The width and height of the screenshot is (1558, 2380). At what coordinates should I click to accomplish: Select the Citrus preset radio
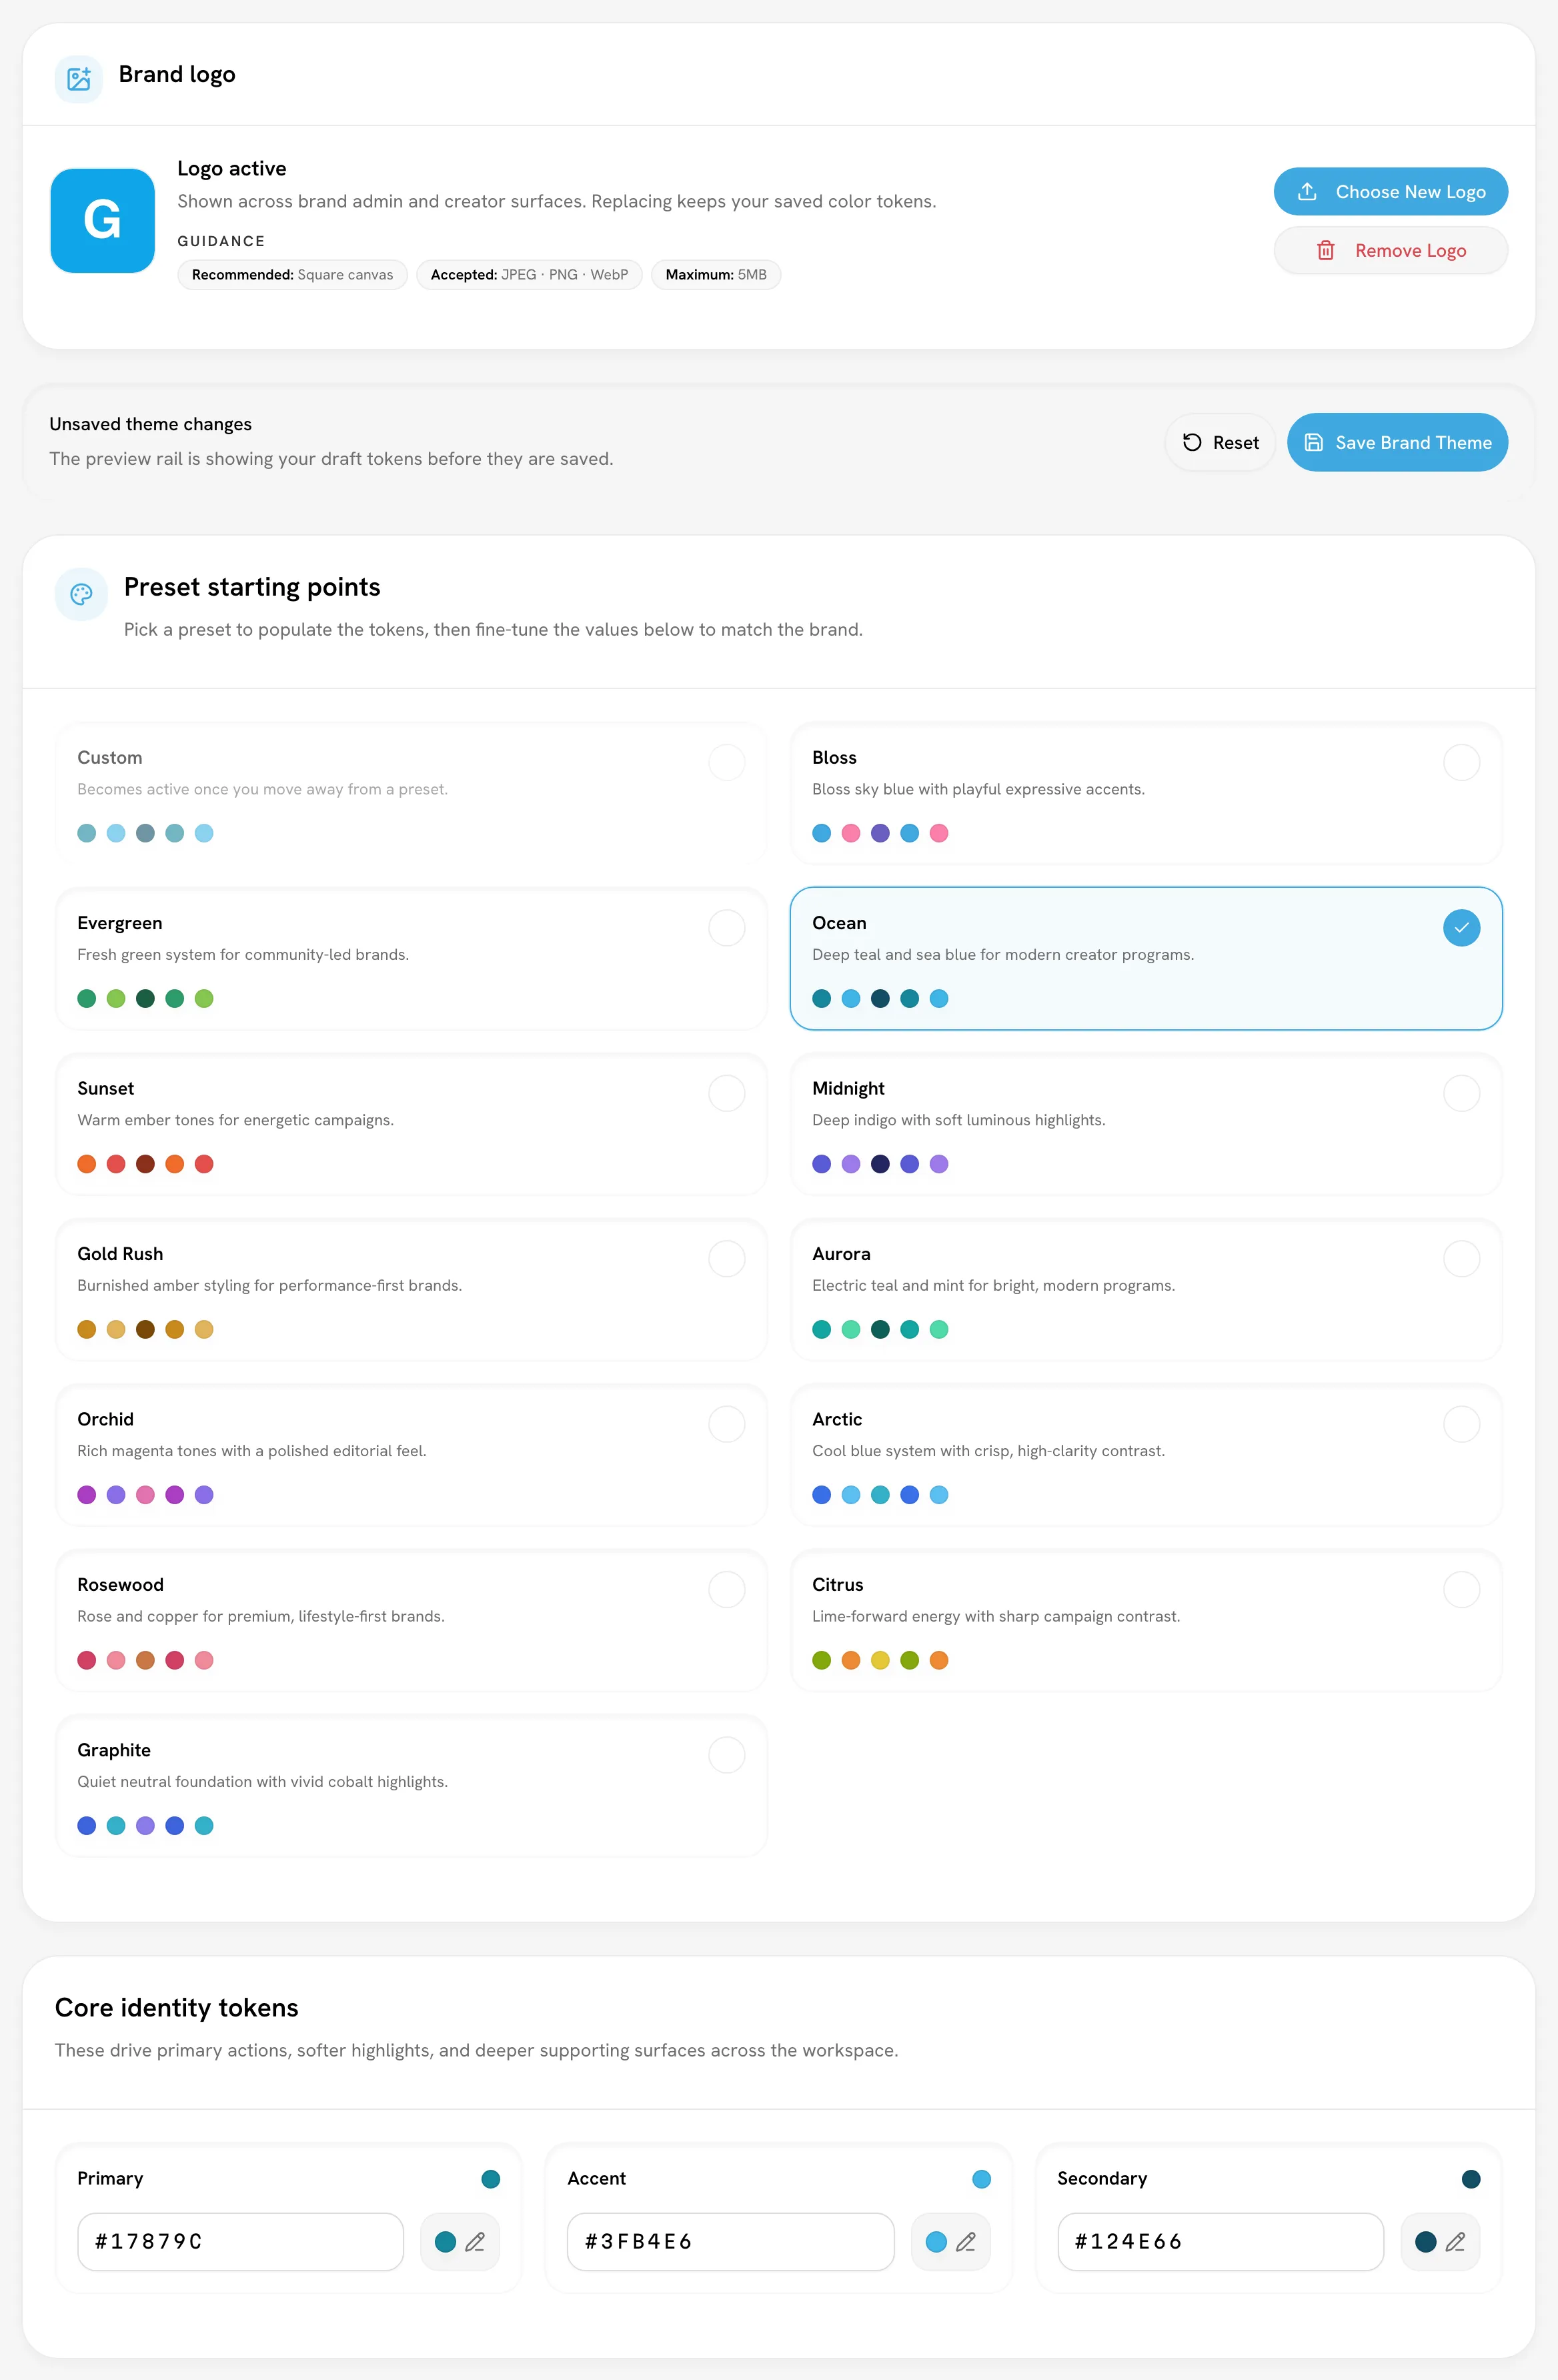point(1462,1589)
